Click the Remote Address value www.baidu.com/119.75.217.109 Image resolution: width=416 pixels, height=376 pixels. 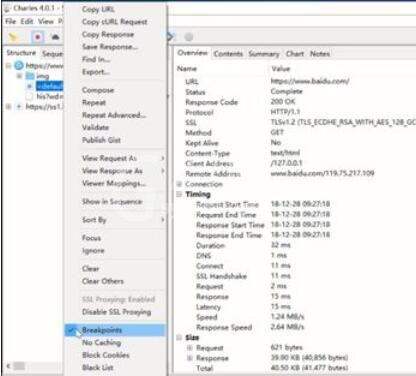322,173
